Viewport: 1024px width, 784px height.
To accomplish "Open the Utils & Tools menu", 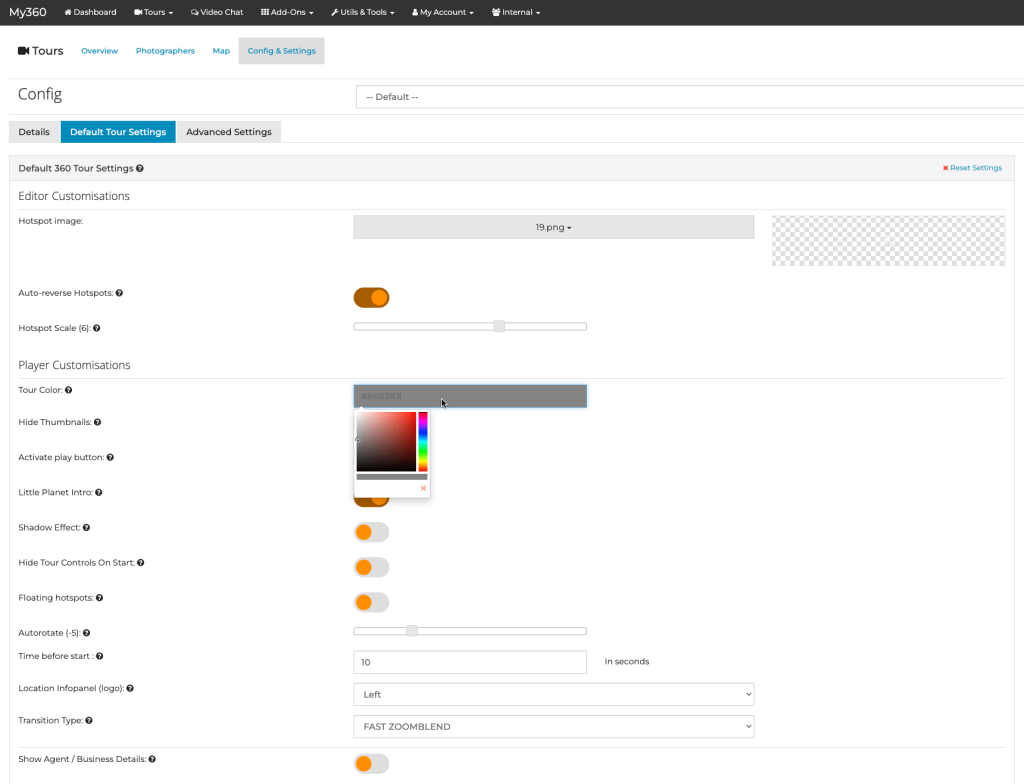I will click(x=362, y=12).
